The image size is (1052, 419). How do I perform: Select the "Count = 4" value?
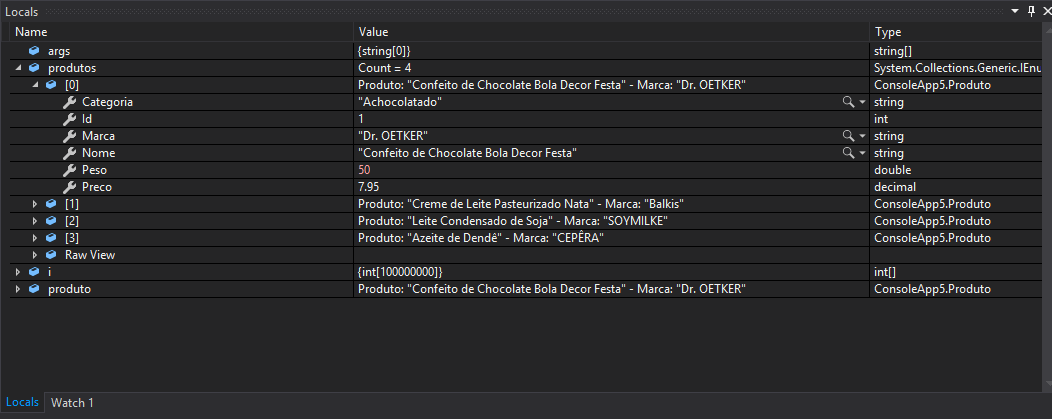point(384,68)
